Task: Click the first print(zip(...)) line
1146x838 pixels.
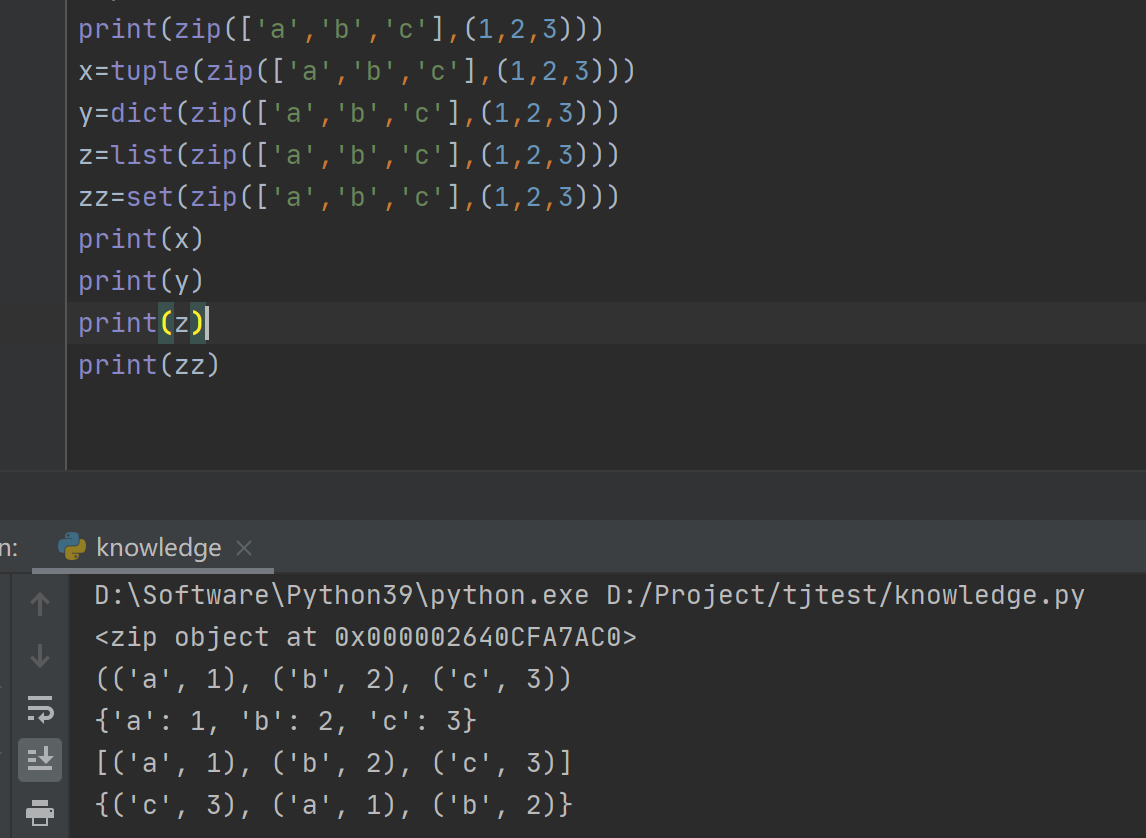Action: (x=200, y=28)
